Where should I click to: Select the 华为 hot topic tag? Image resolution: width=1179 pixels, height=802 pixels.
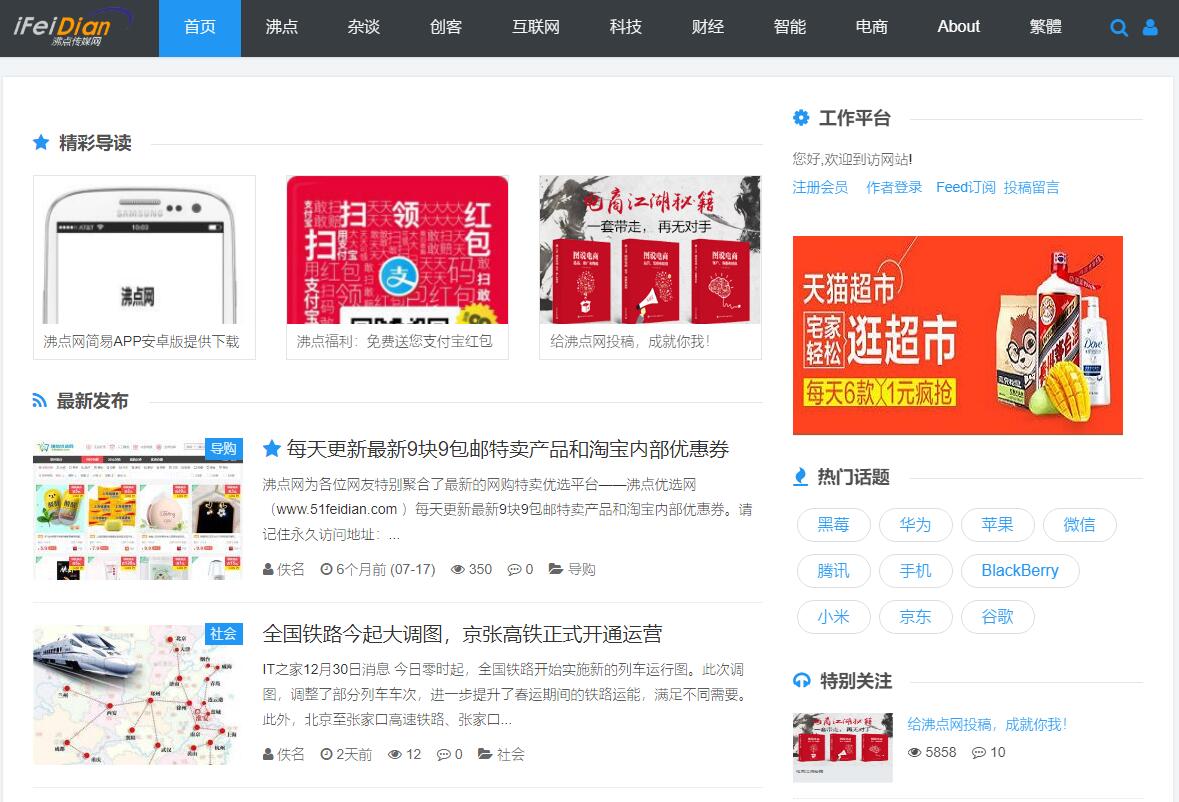point(916,525)
